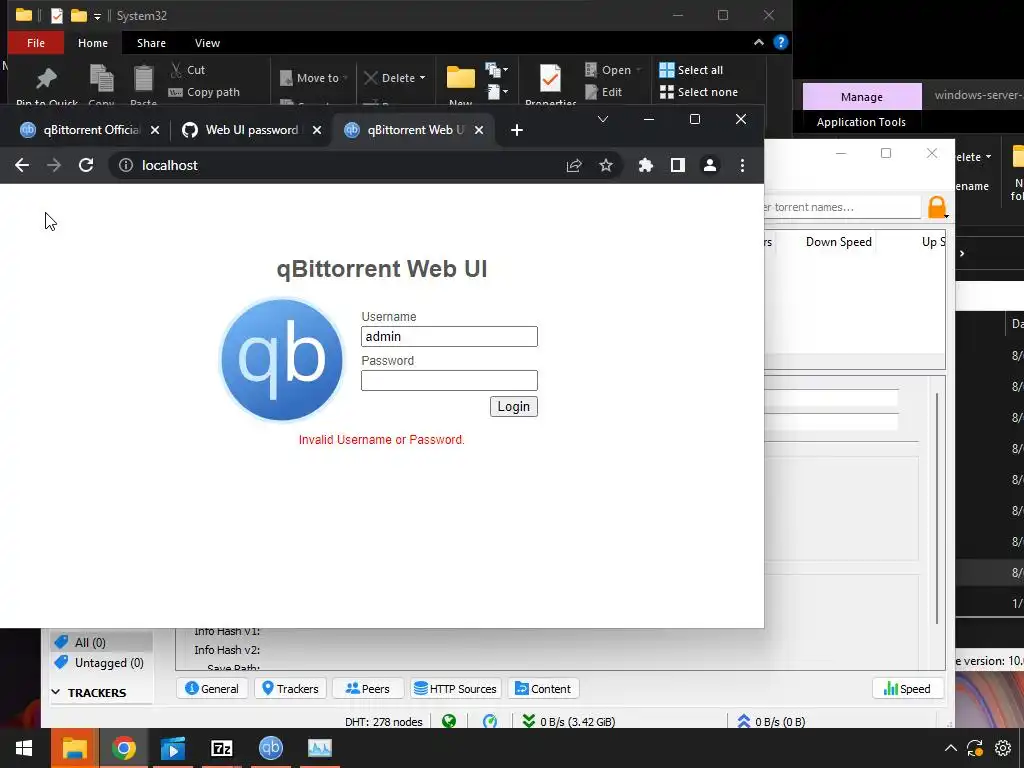Open Chrome three-dot menu
Screen dimensions: 1024x768
[742, 165]
